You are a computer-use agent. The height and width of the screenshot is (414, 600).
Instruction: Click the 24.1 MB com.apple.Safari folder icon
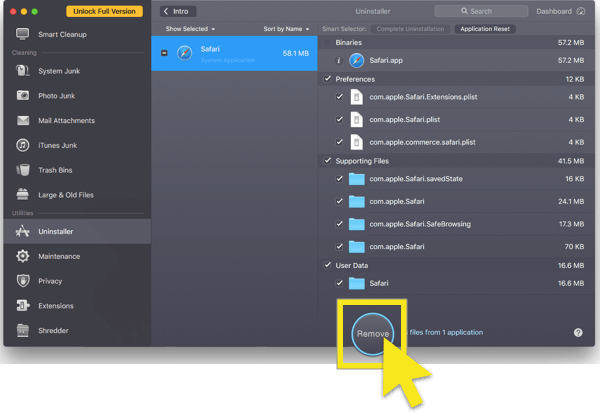coord(356,201)
